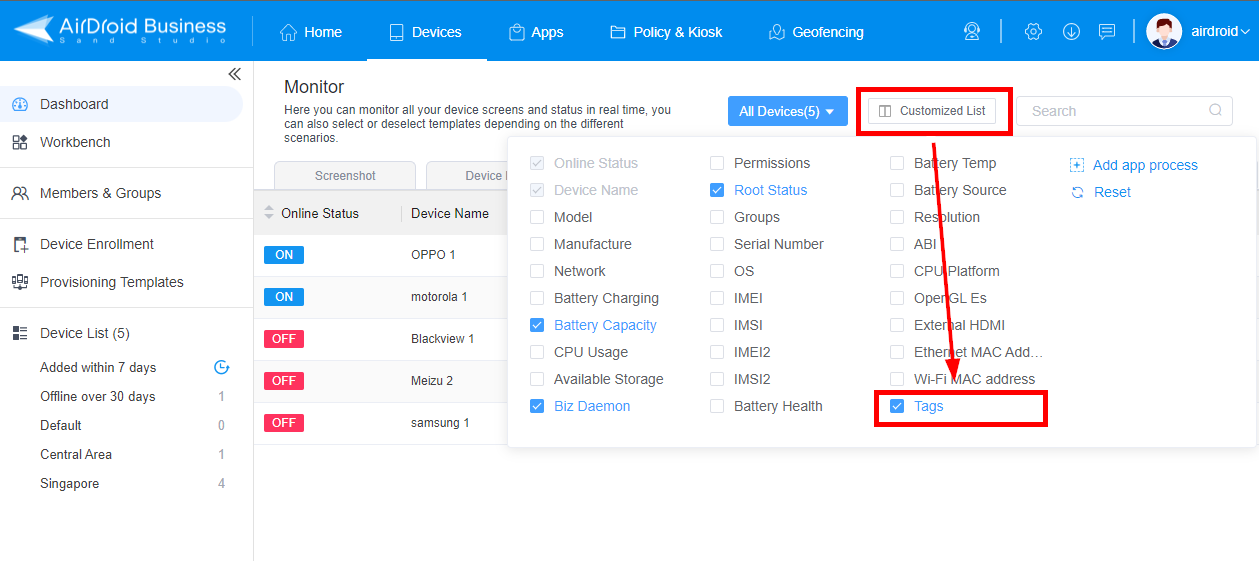
Task: Open Policy & Kiosk tab
Action: click(x=666, y=32)
